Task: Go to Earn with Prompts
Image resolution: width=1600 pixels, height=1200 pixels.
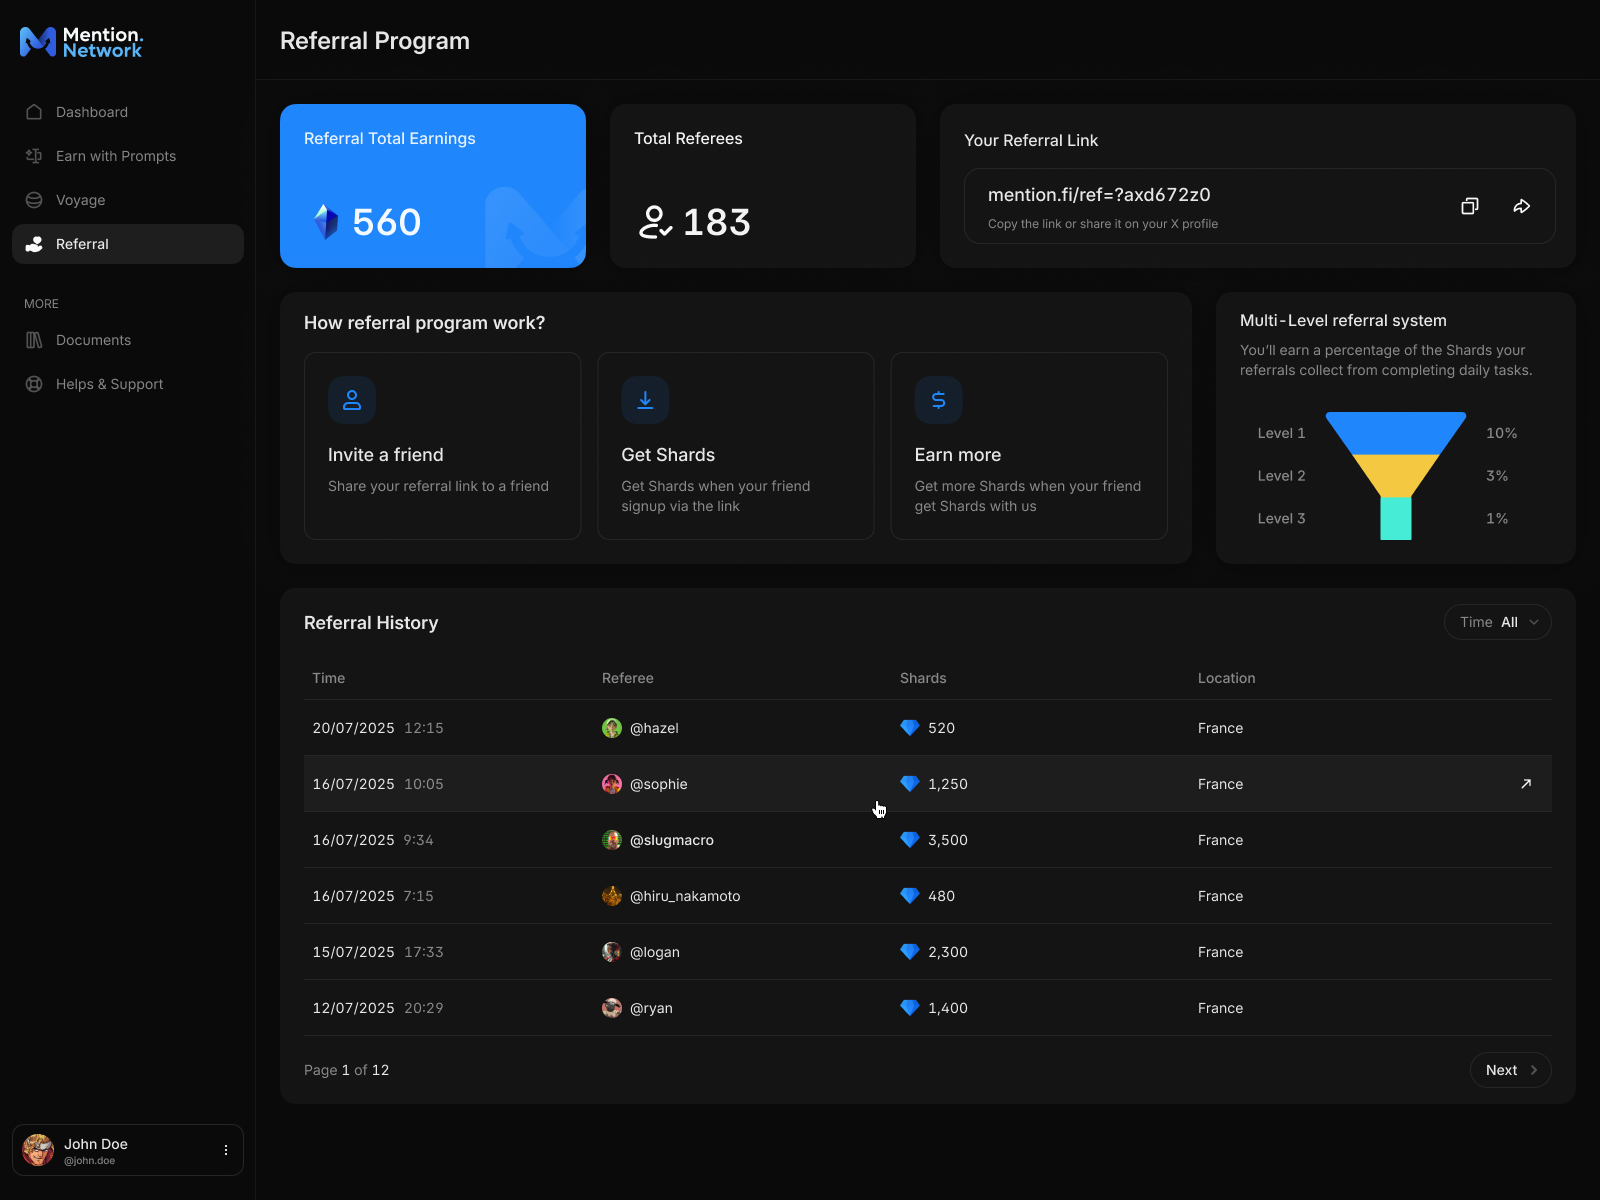Action: coord(128,156)
